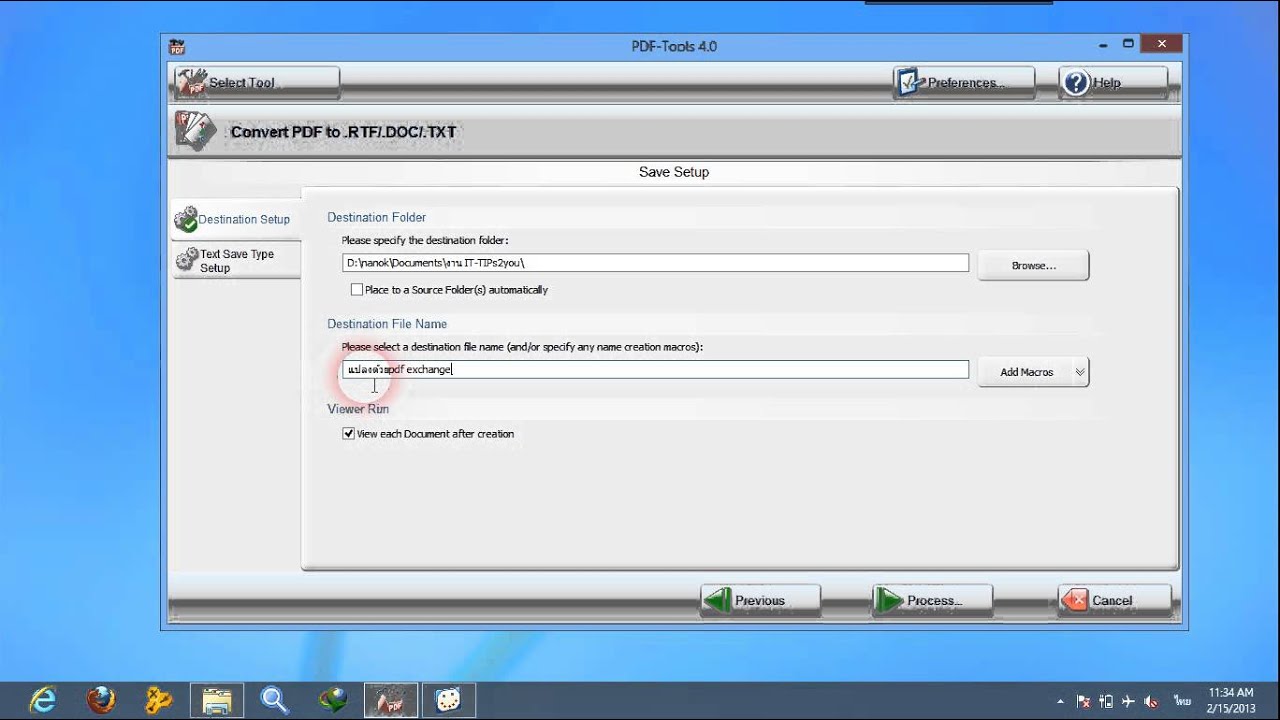Image resolution: width=1280 pixels, height=720 pixels.
Task: Click the Text Save Type Setup gear icon
Action: [186, 260]
